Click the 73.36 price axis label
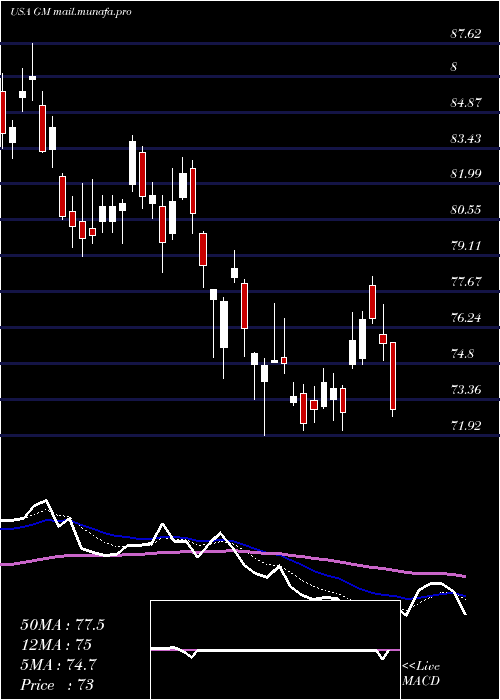This screenshot has width=500, height=700. (x=466, y=390)
